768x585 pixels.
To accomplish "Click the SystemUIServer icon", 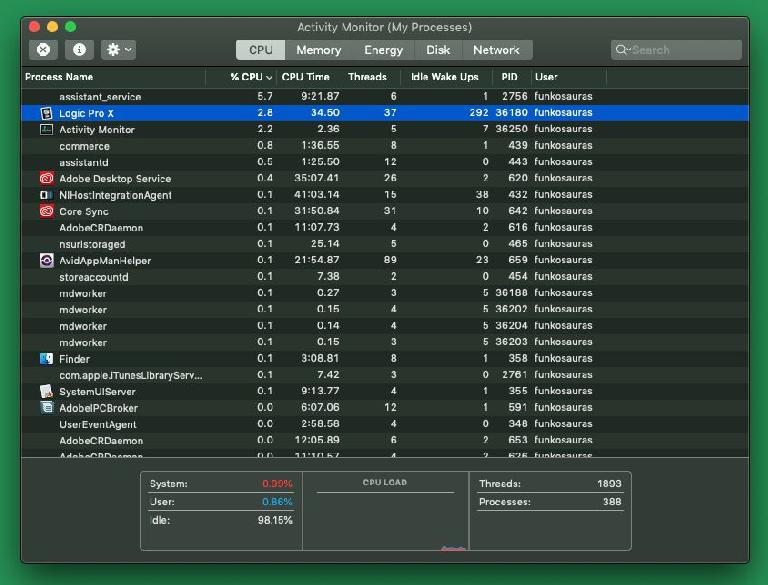I will coord(47,391).
